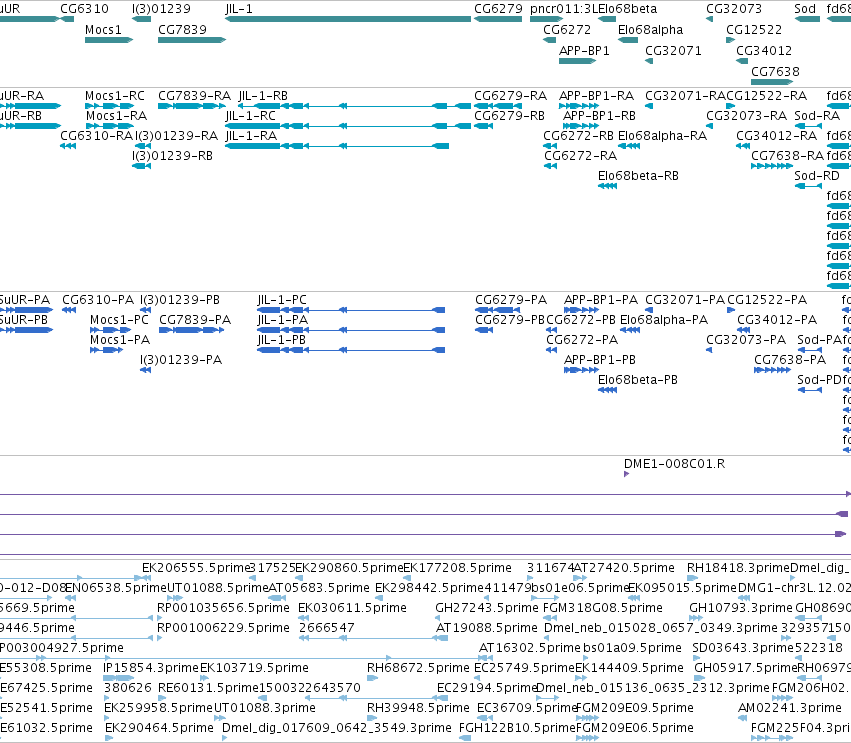Select the IP15854.3prime EST
This screenshot has width=851, height=743.
pyautogui.click(x=119, y=678)
